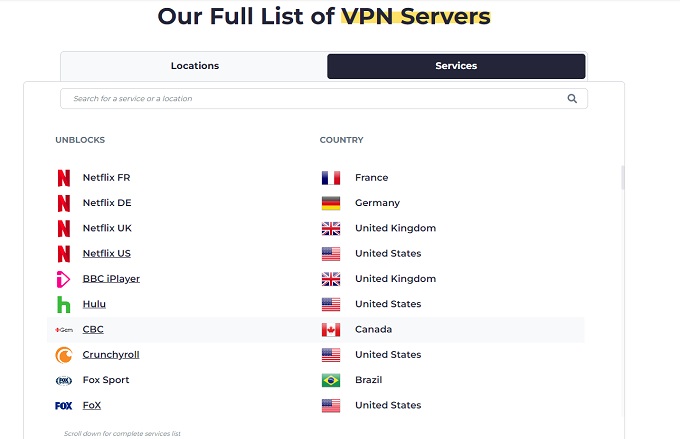Click the UK flag in Netflix UK row
The height and width of the screenshot is (439, 680).
pos(331,228)
